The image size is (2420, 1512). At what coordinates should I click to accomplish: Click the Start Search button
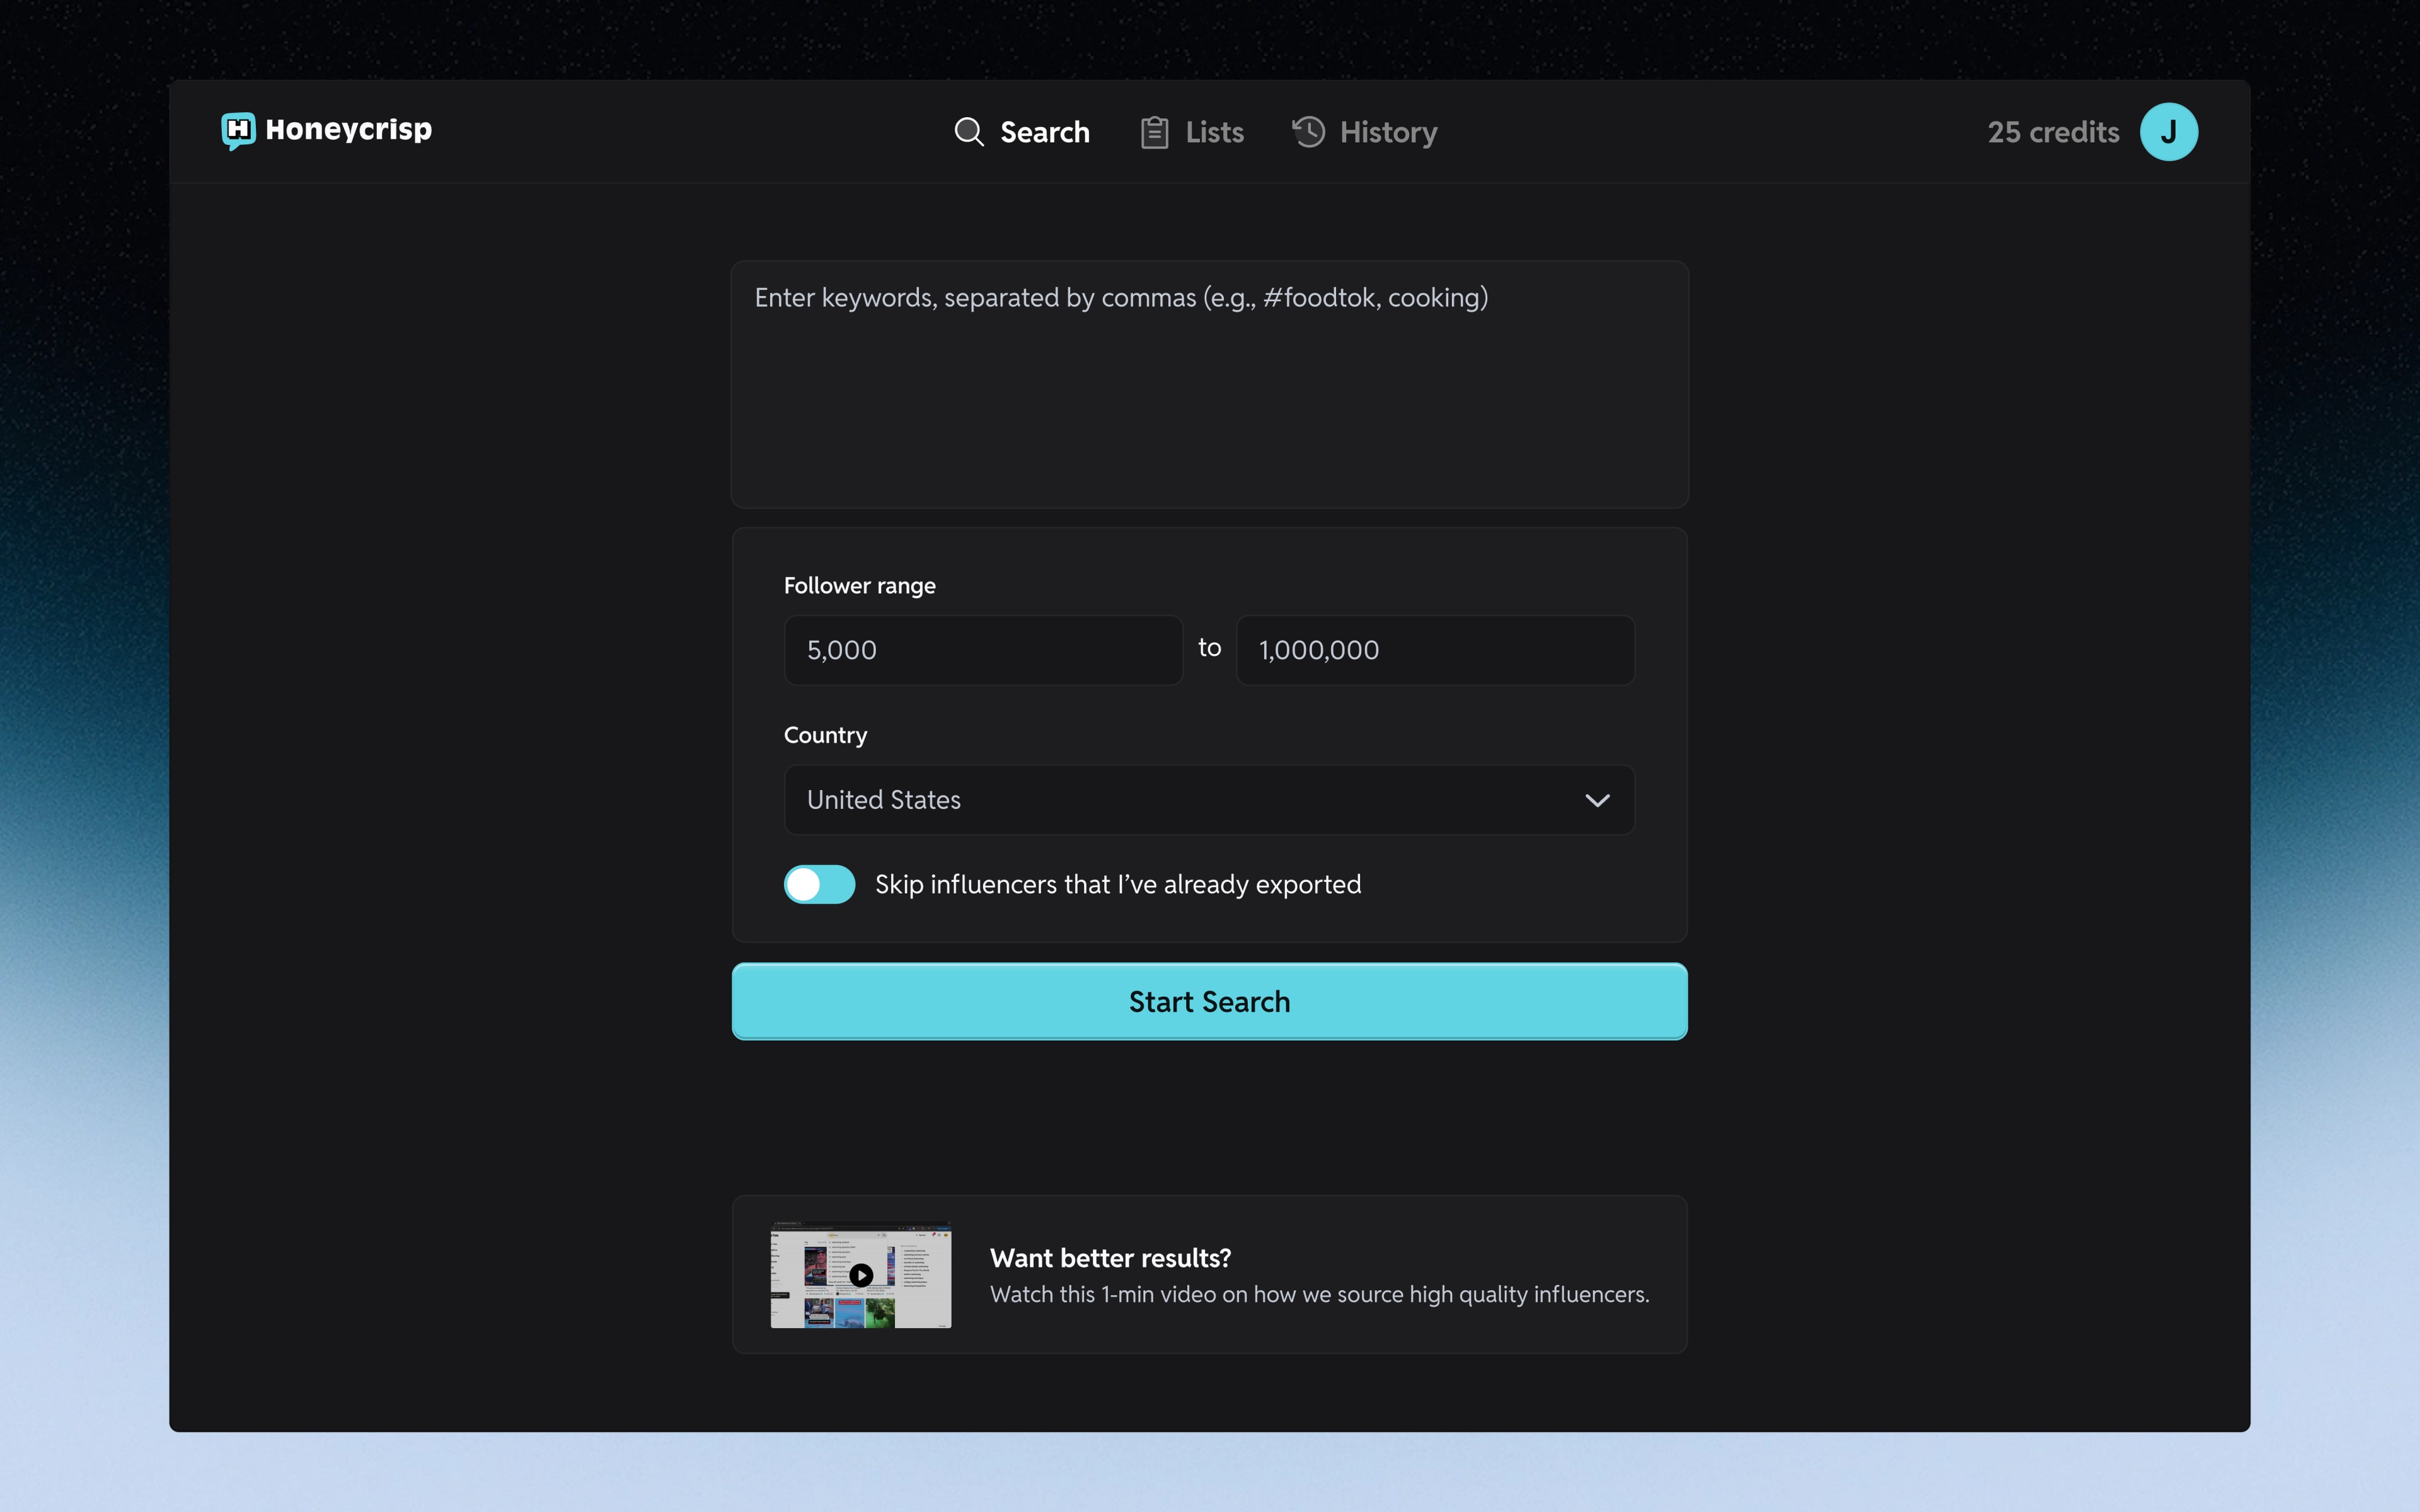click(x=1210, y=1001)
